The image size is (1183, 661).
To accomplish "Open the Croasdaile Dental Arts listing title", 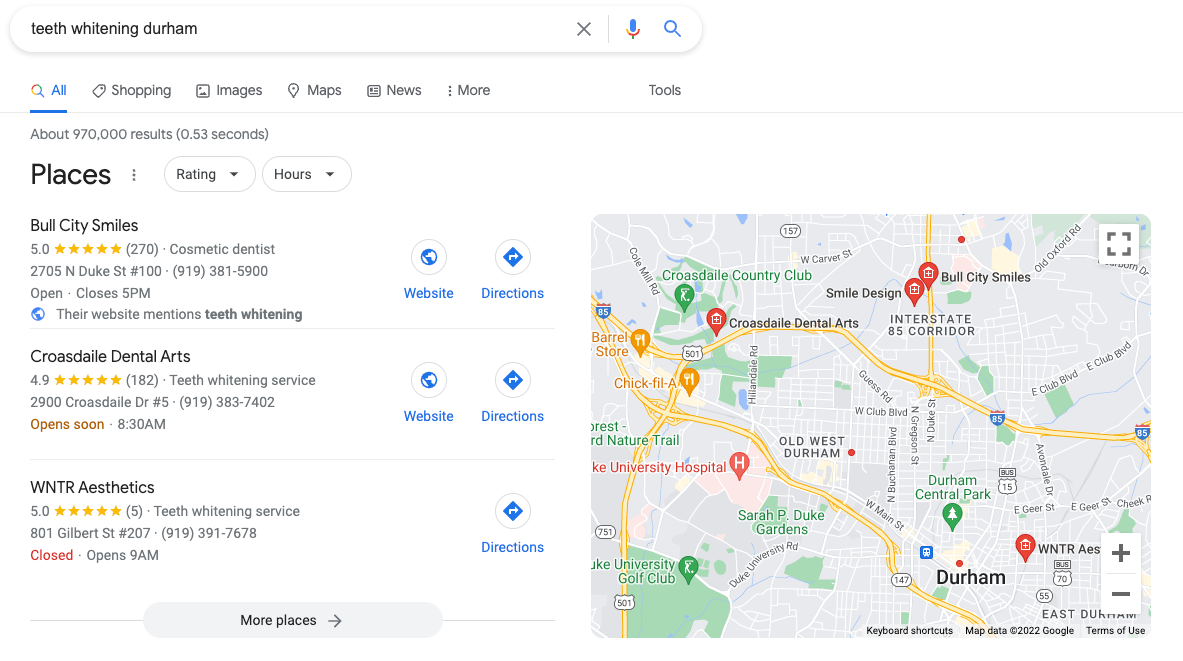I will click(110, 356).
